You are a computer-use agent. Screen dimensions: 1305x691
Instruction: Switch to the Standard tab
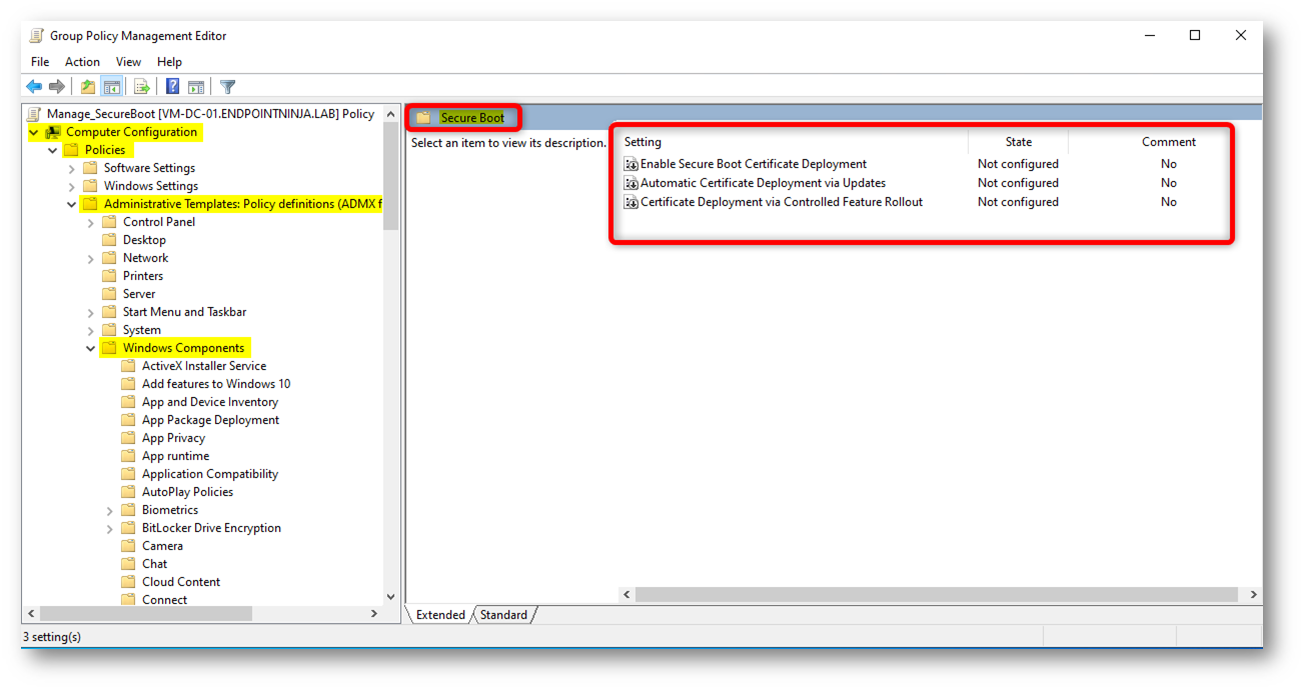click(503, 615)
